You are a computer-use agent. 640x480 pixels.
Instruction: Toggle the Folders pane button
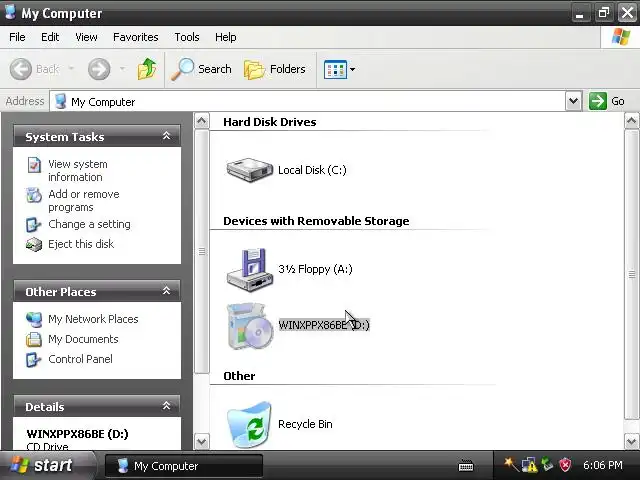(x=275, y=69)
